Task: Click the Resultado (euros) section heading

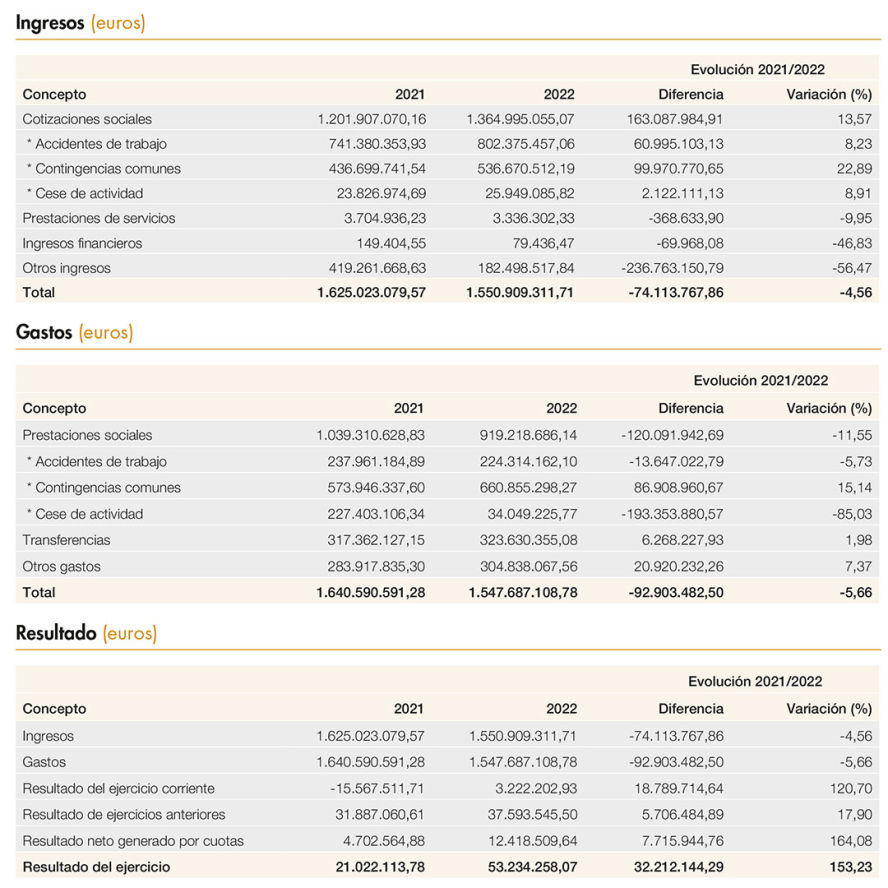Action: [86, 633]
